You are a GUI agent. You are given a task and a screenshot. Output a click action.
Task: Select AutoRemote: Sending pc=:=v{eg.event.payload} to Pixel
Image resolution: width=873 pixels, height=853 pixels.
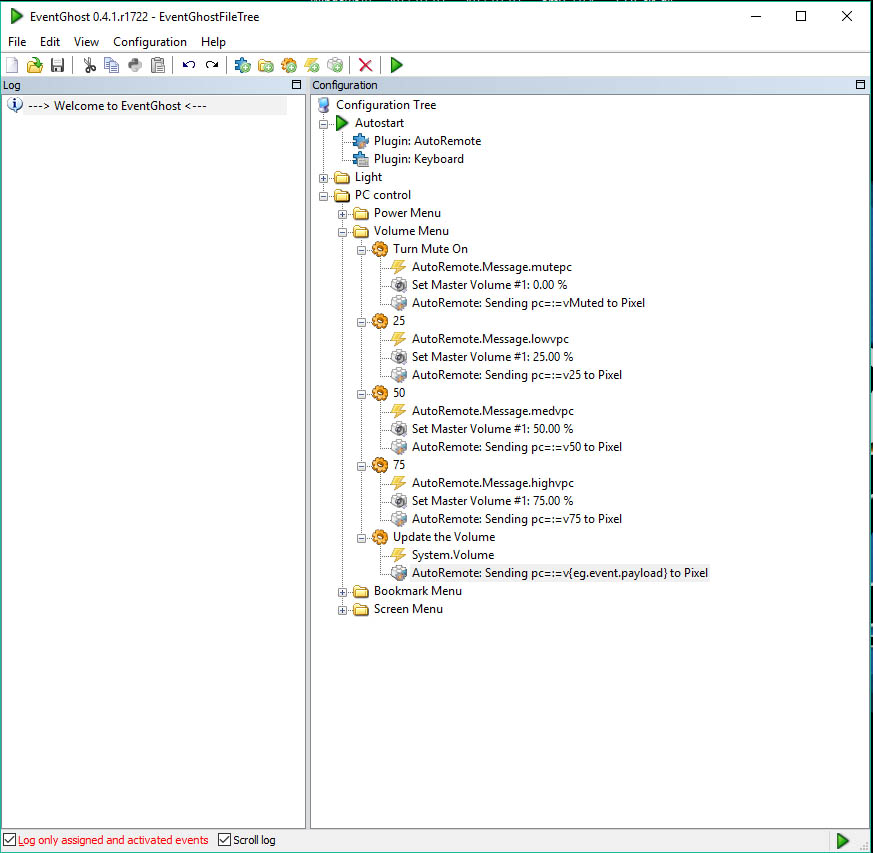560,573
